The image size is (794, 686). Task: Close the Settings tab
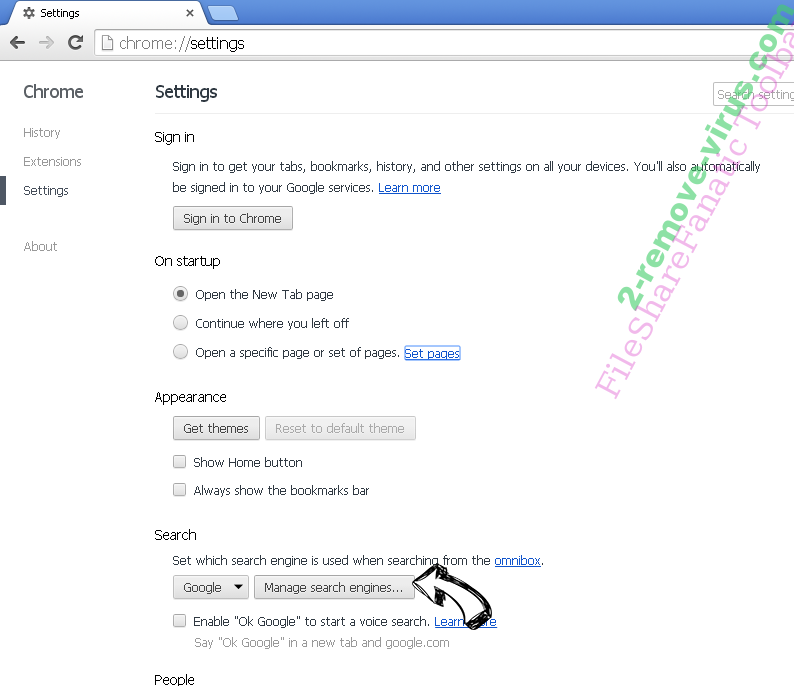[x=190, y=13]
